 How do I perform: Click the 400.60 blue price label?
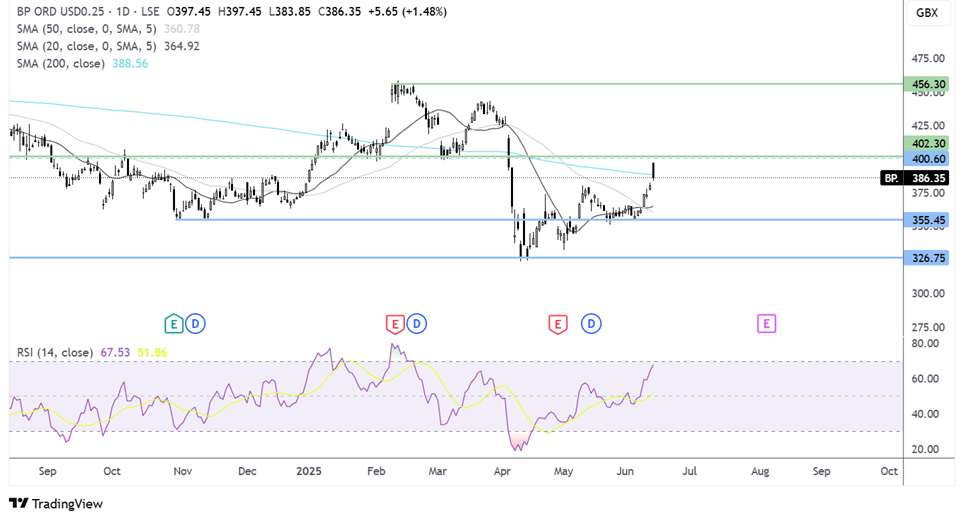(x=926, y=159)
